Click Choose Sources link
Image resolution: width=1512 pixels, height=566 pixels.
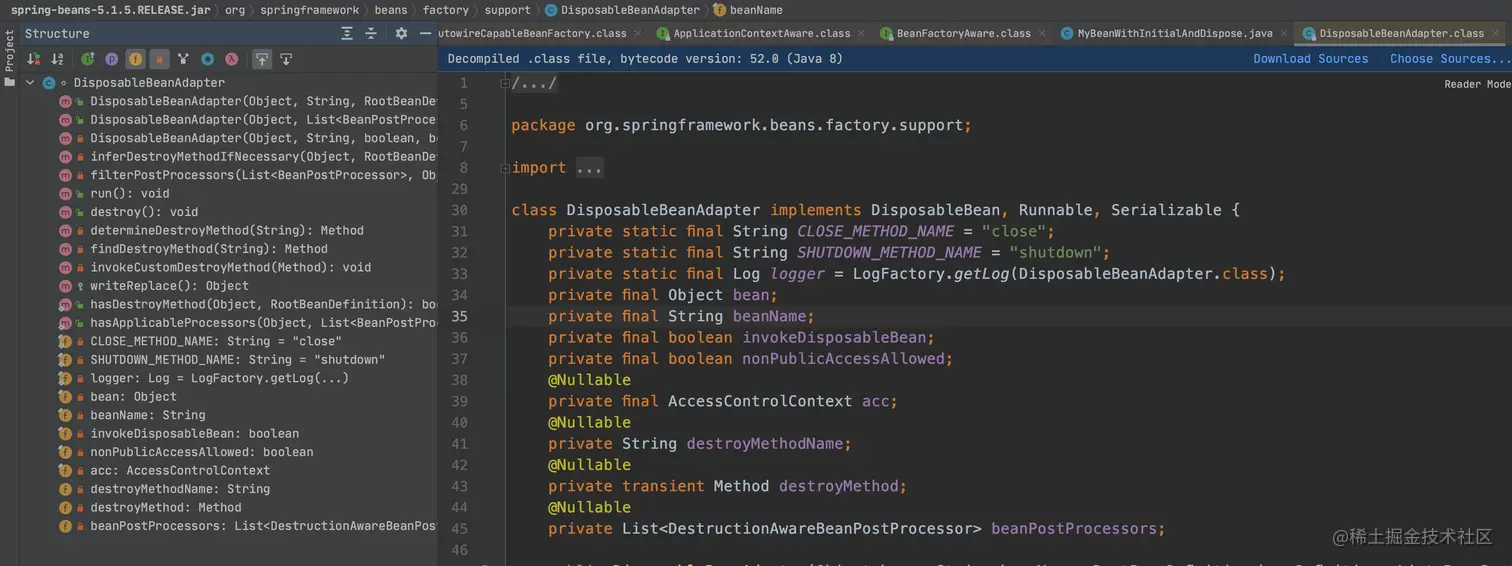[x=1450, y=59]
